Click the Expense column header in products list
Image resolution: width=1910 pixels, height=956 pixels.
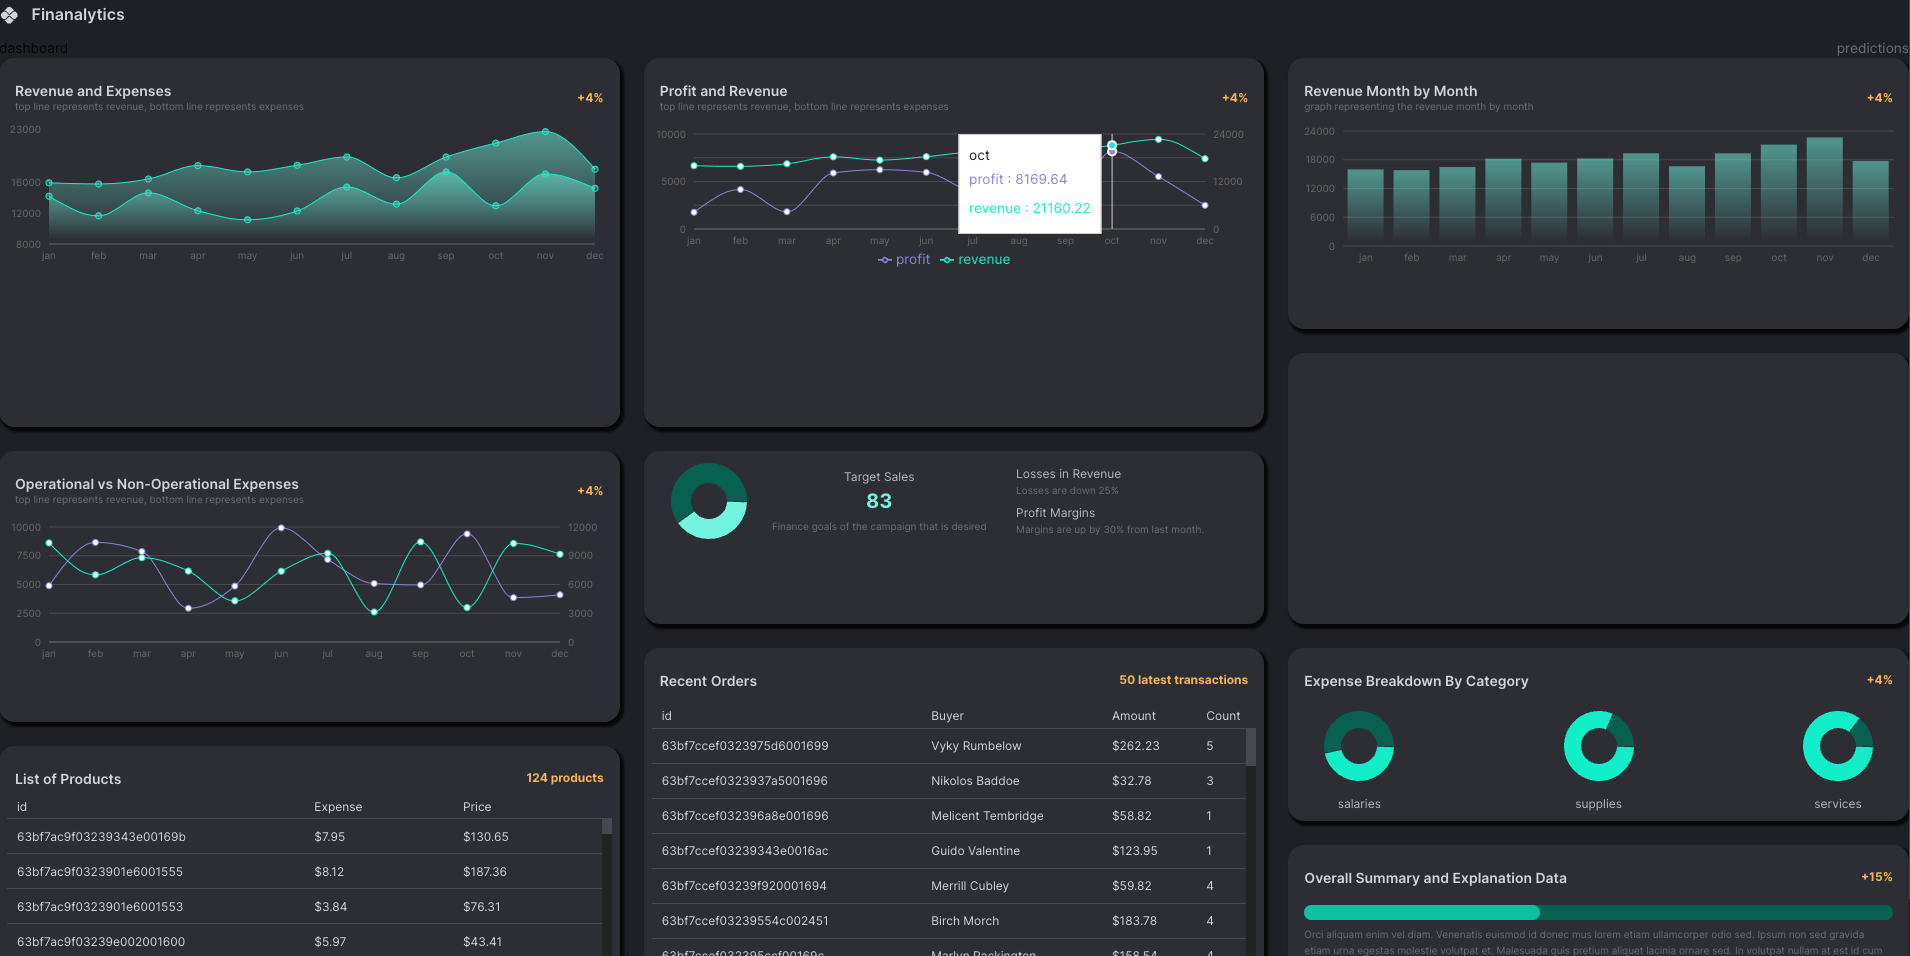coord(338,807)
